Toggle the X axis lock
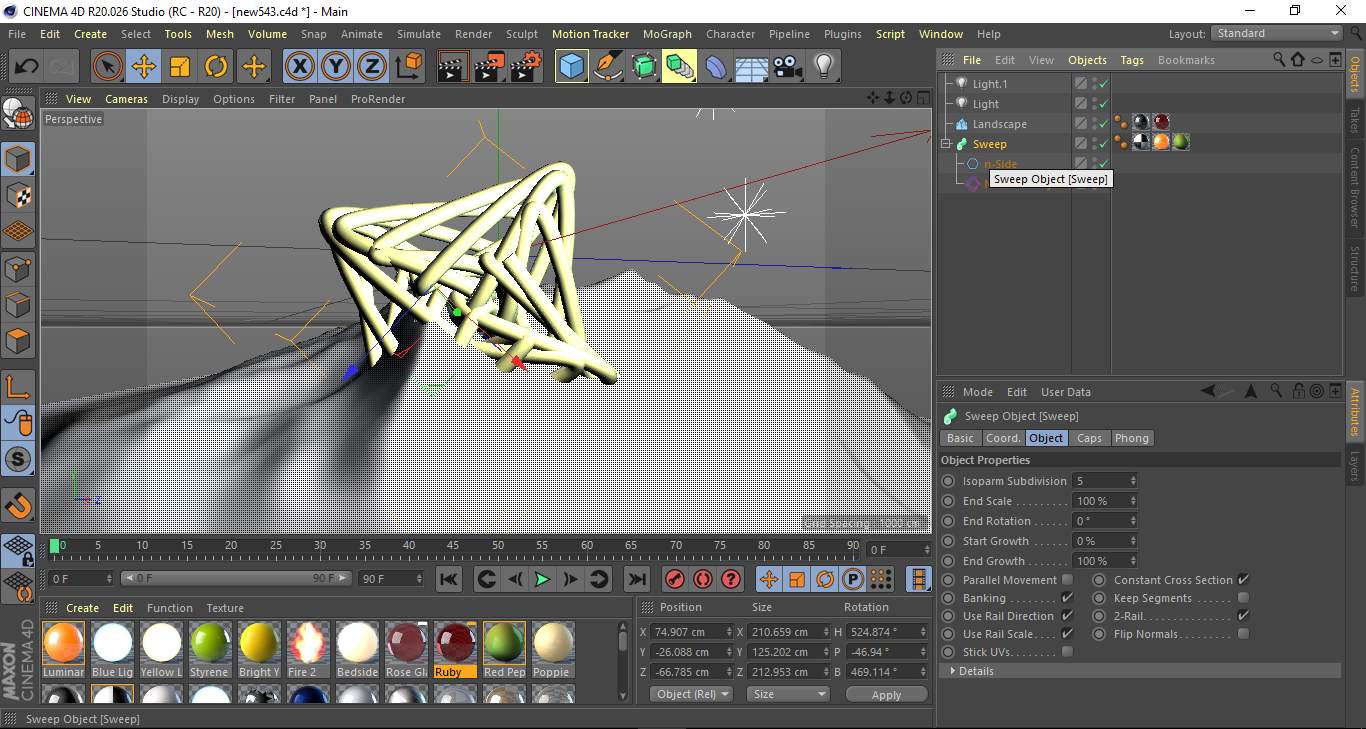 click(300, 67)
